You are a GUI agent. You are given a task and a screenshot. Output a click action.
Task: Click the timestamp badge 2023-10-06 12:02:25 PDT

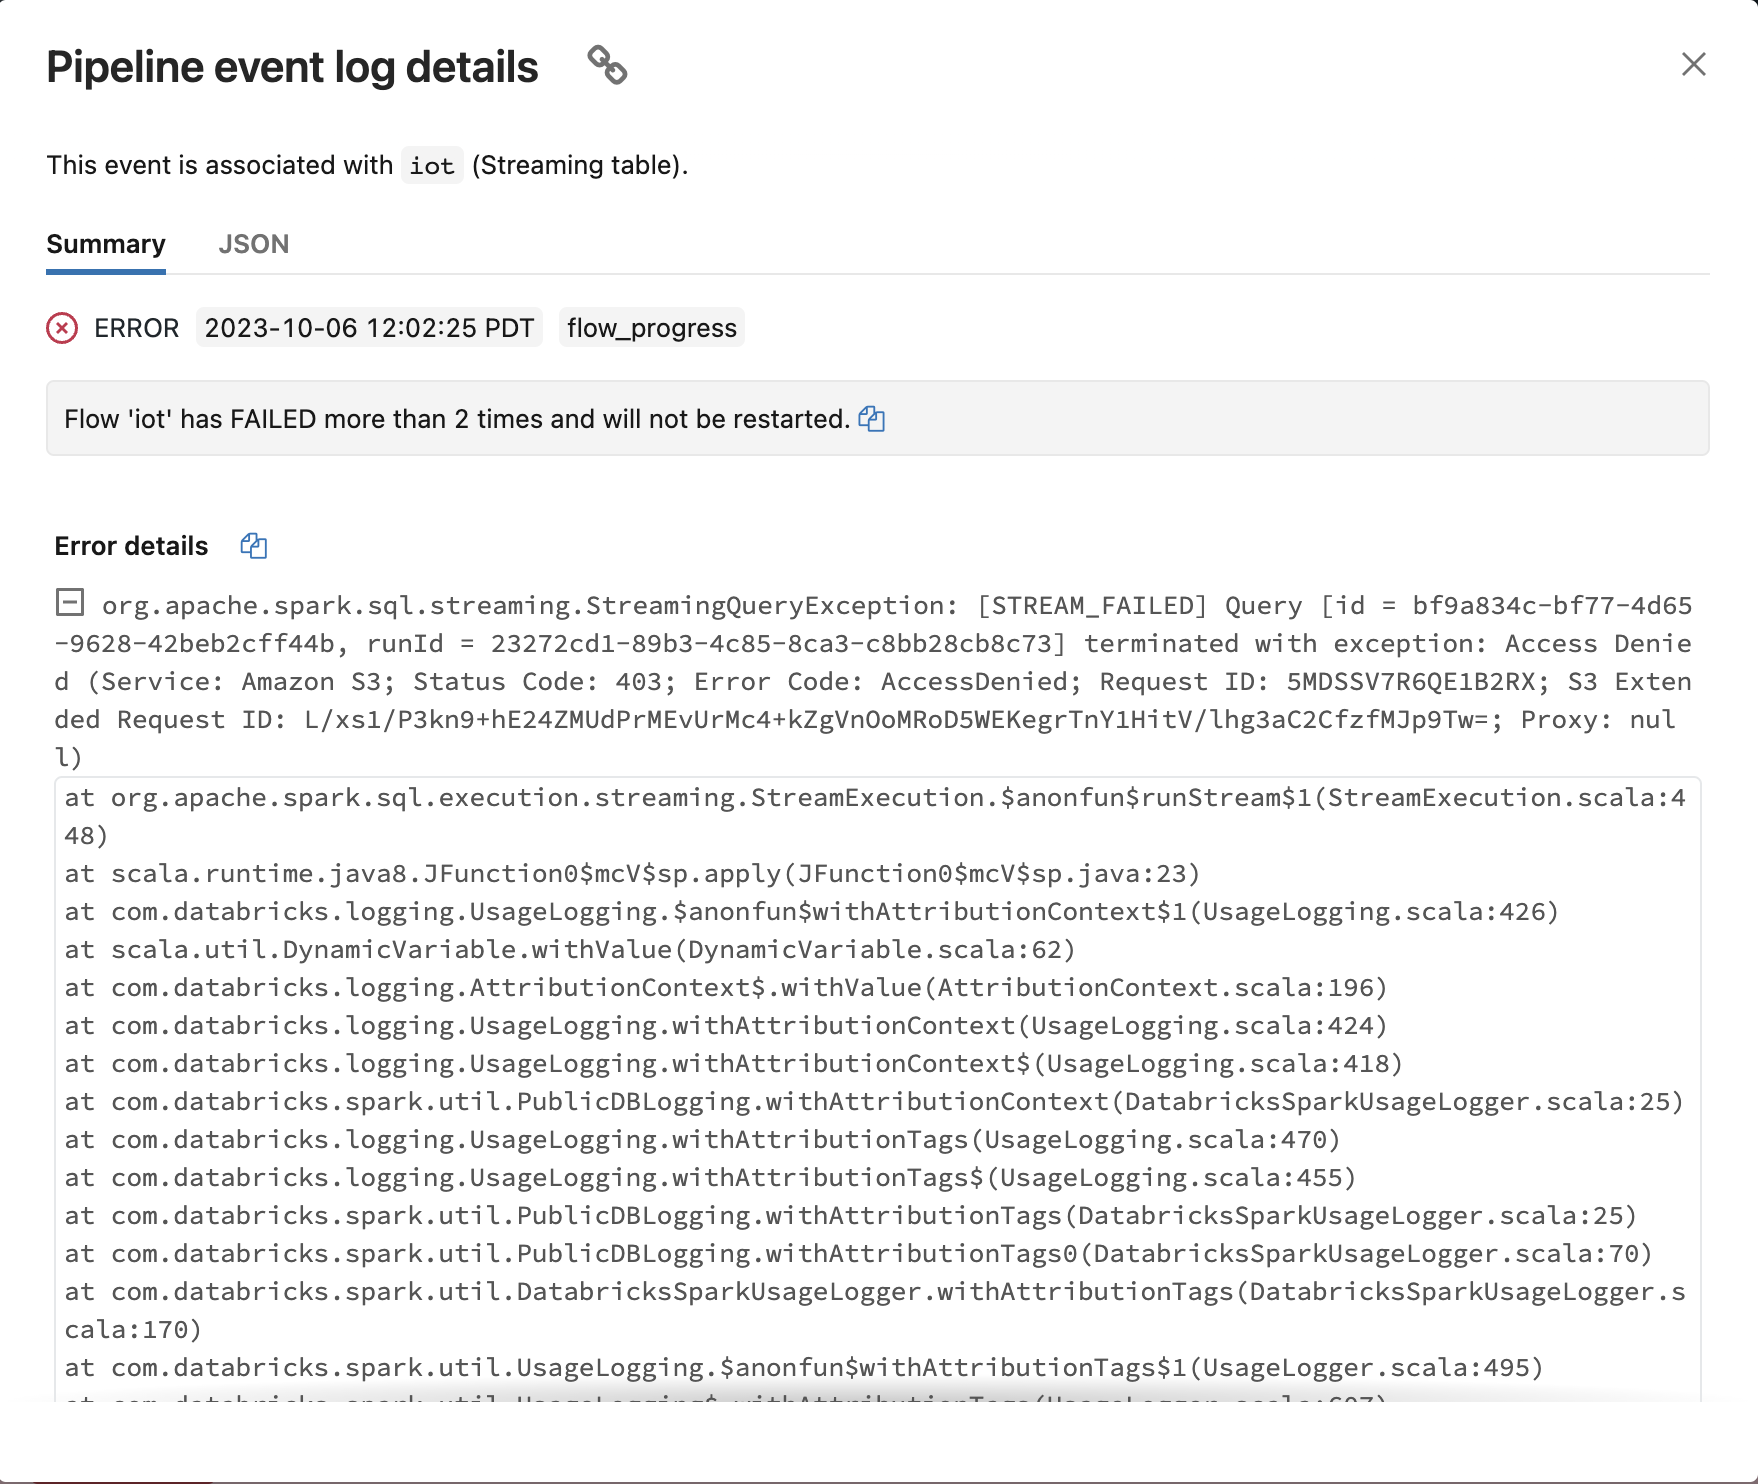pyautogui.click(x=368, y=327)
